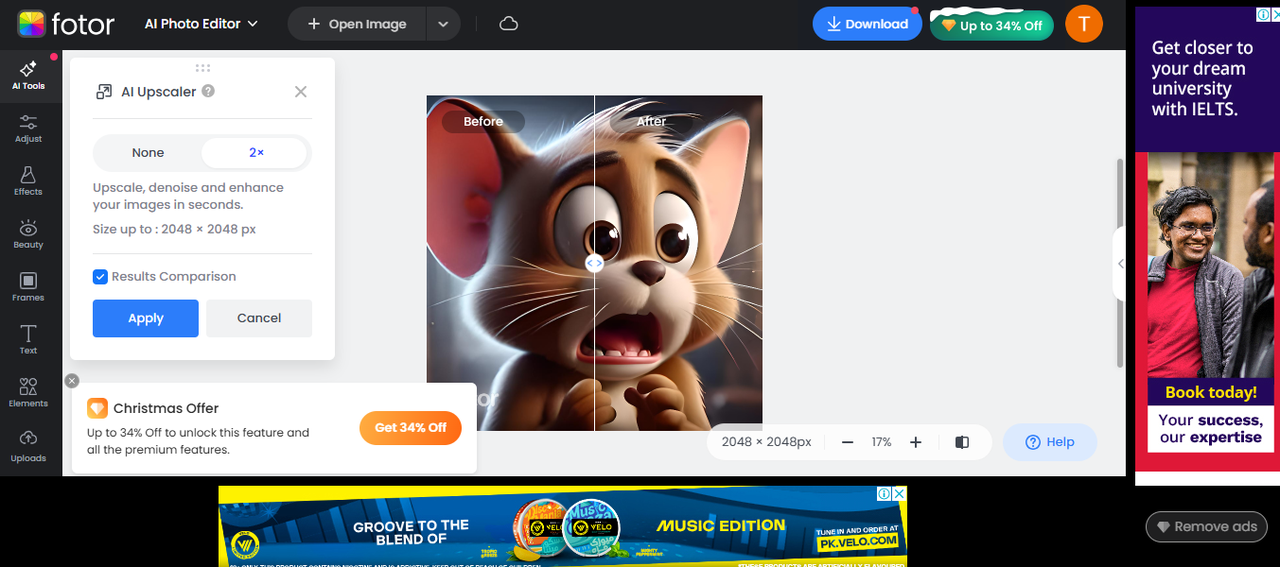
Task: Zoom in with the plus icon
Action: pos(915,442)
